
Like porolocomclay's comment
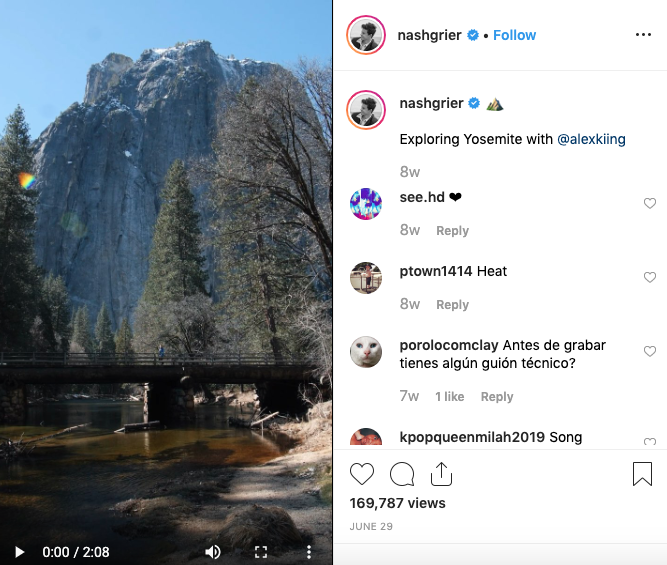650,351
